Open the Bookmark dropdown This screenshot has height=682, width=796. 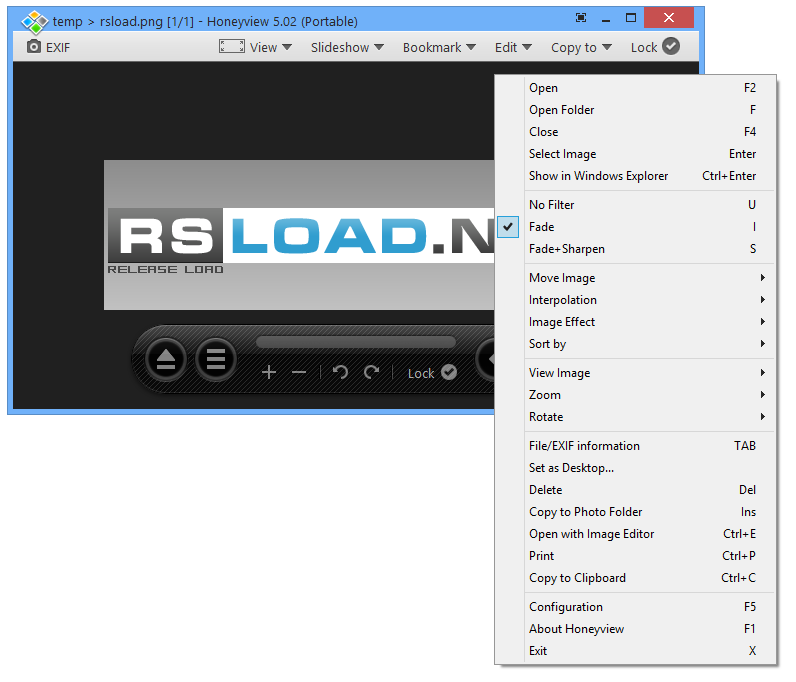tap(439, 47)
